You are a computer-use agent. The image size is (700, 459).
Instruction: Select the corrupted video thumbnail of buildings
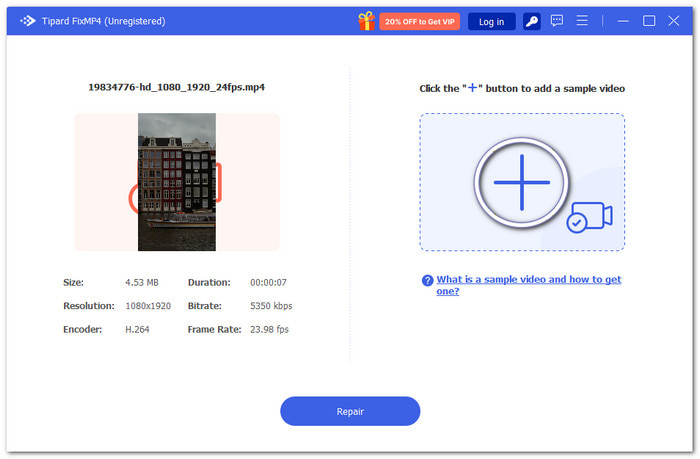click(177, 182)
